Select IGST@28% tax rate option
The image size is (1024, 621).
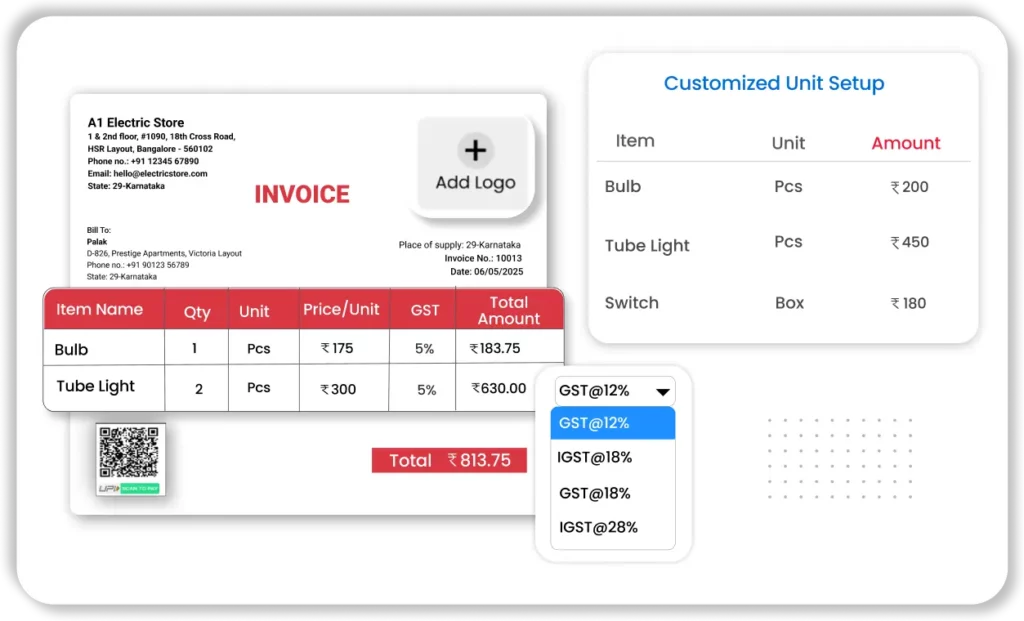[597, 527]
